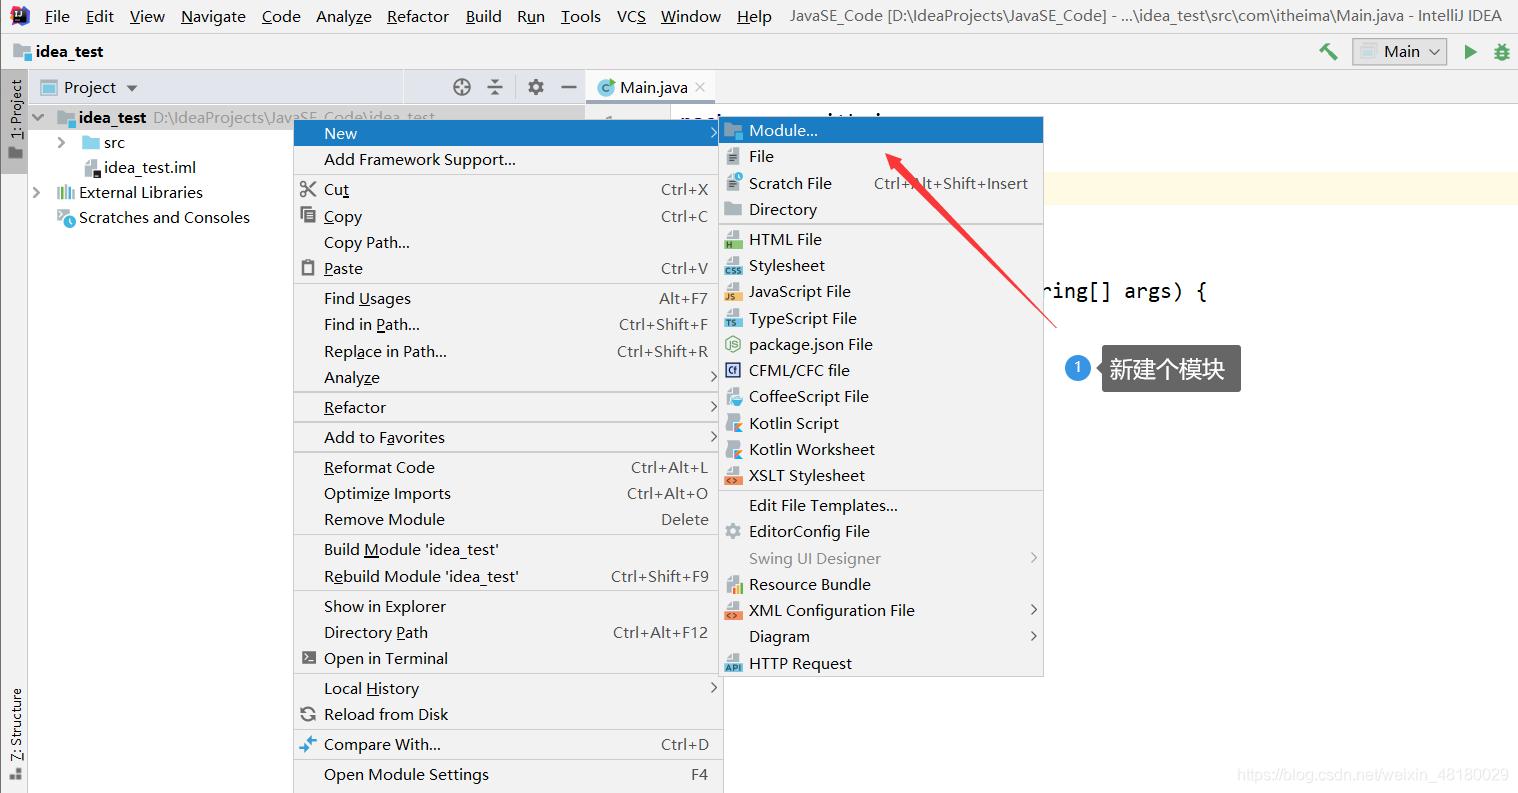Click the package.json File icon

[733, 344]
